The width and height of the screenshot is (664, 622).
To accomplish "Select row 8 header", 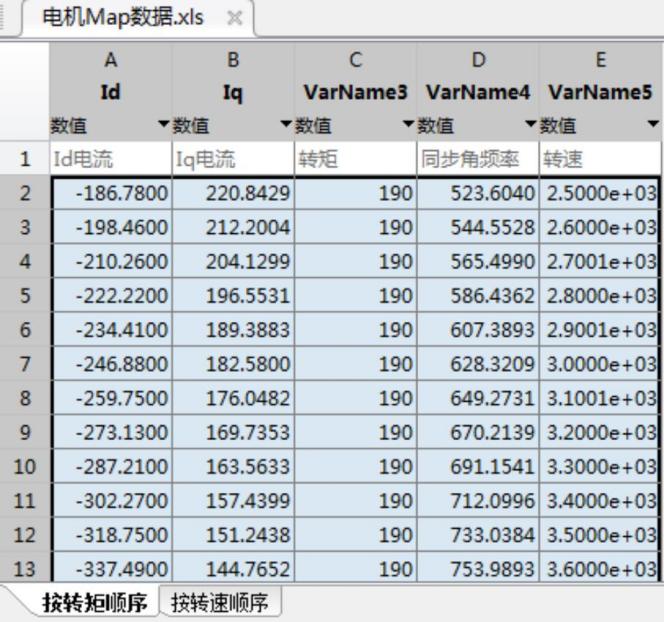I will (x=25, y=398).
